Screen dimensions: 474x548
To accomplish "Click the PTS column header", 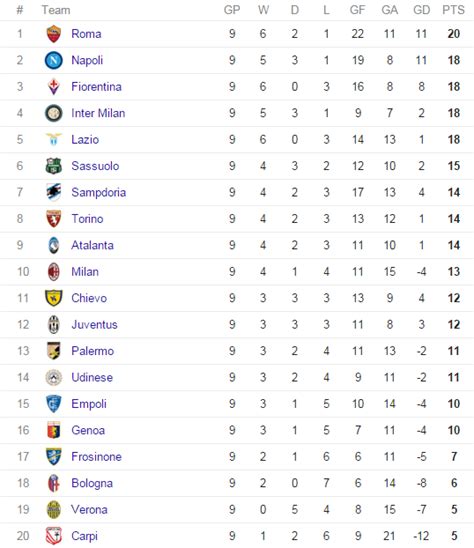I will pyautogui.click(x=453, y=10).
